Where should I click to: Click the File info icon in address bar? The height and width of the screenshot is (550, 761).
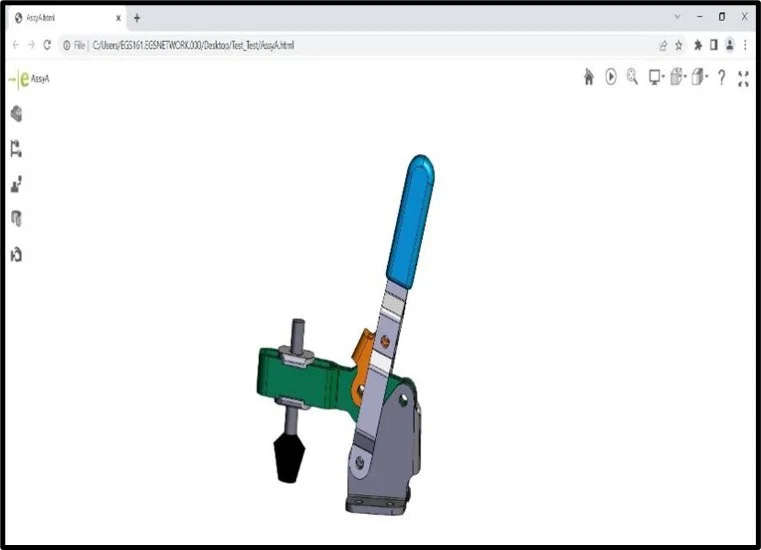click(x=74, y=45)
